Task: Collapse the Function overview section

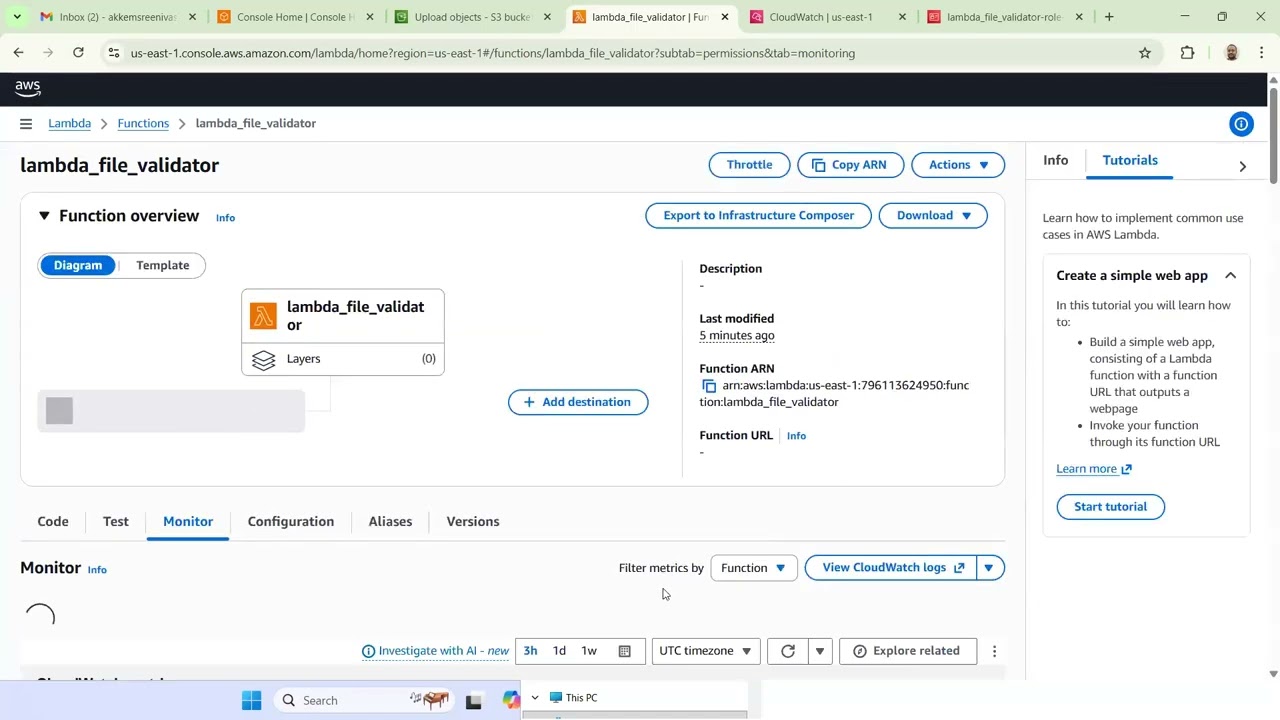Action: (x=44, y=216)
